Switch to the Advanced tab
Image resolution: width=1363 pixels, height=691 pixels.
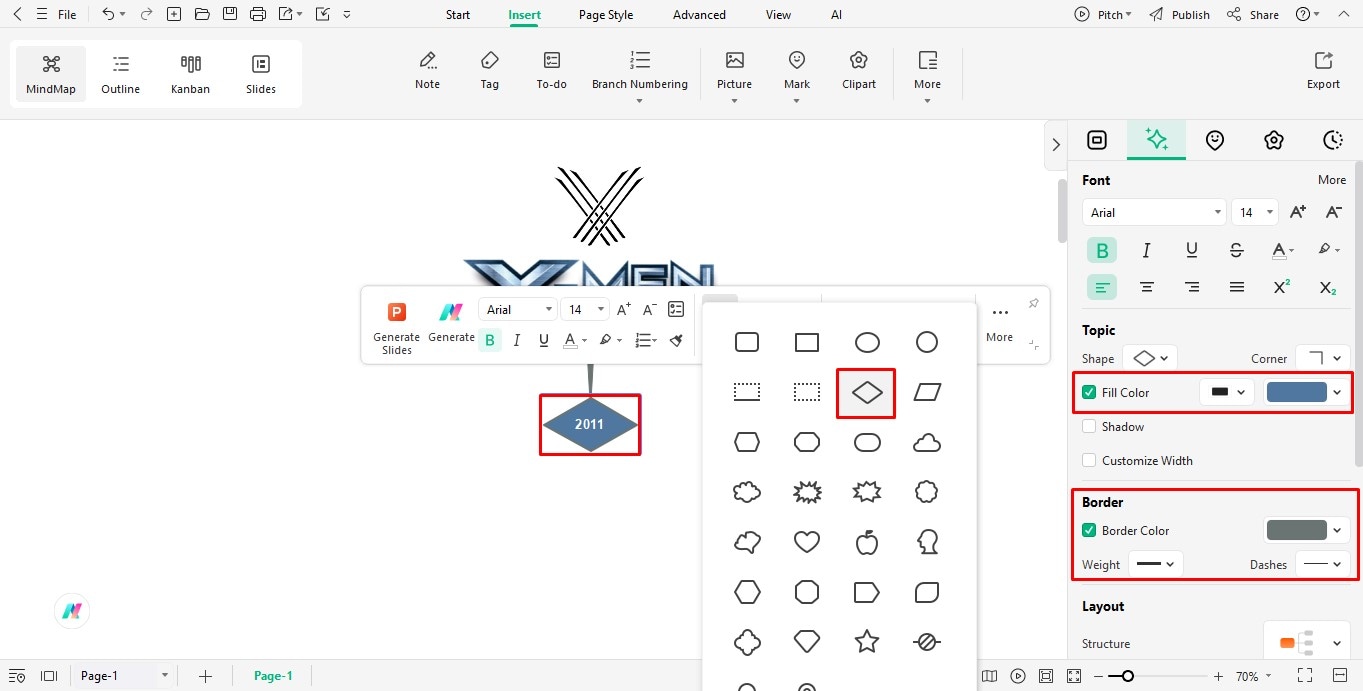pyautogui.click(x=699, y=15)
